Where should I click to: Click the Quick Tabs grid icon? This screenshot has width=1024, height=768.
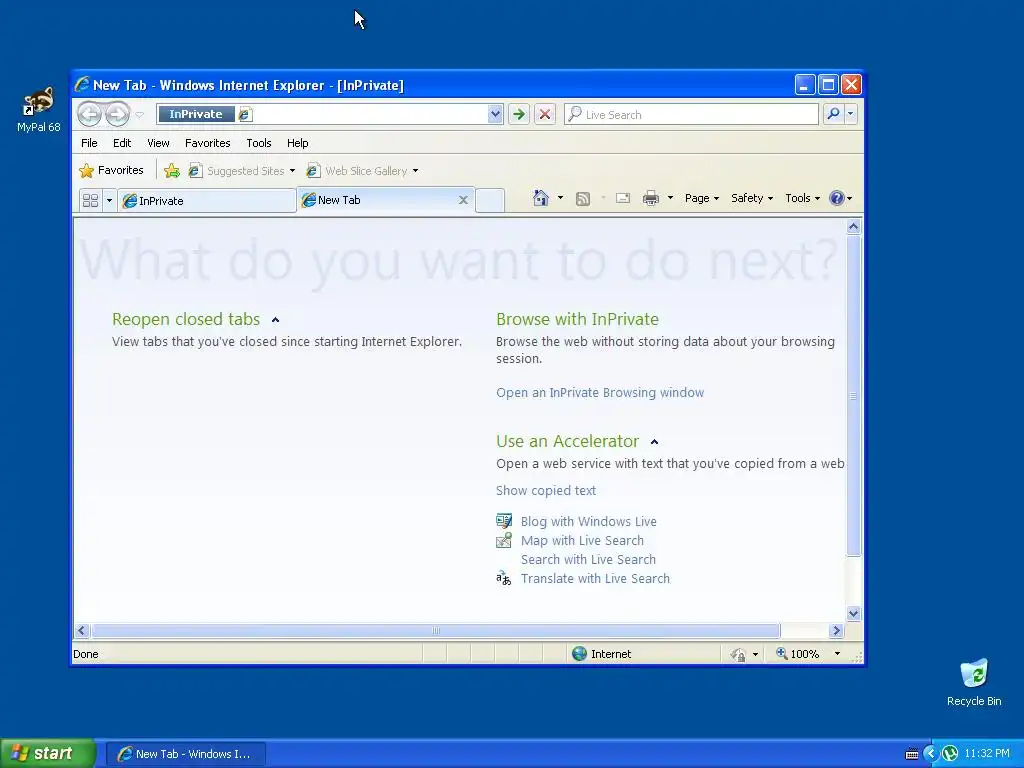(91, 200)
